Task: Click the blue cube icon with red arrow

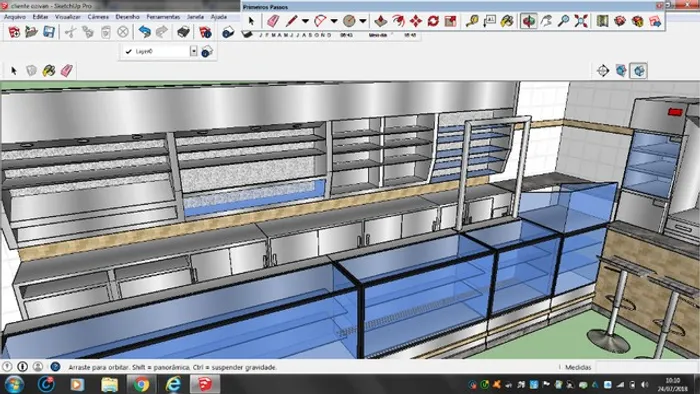Action: pos(621,71)
